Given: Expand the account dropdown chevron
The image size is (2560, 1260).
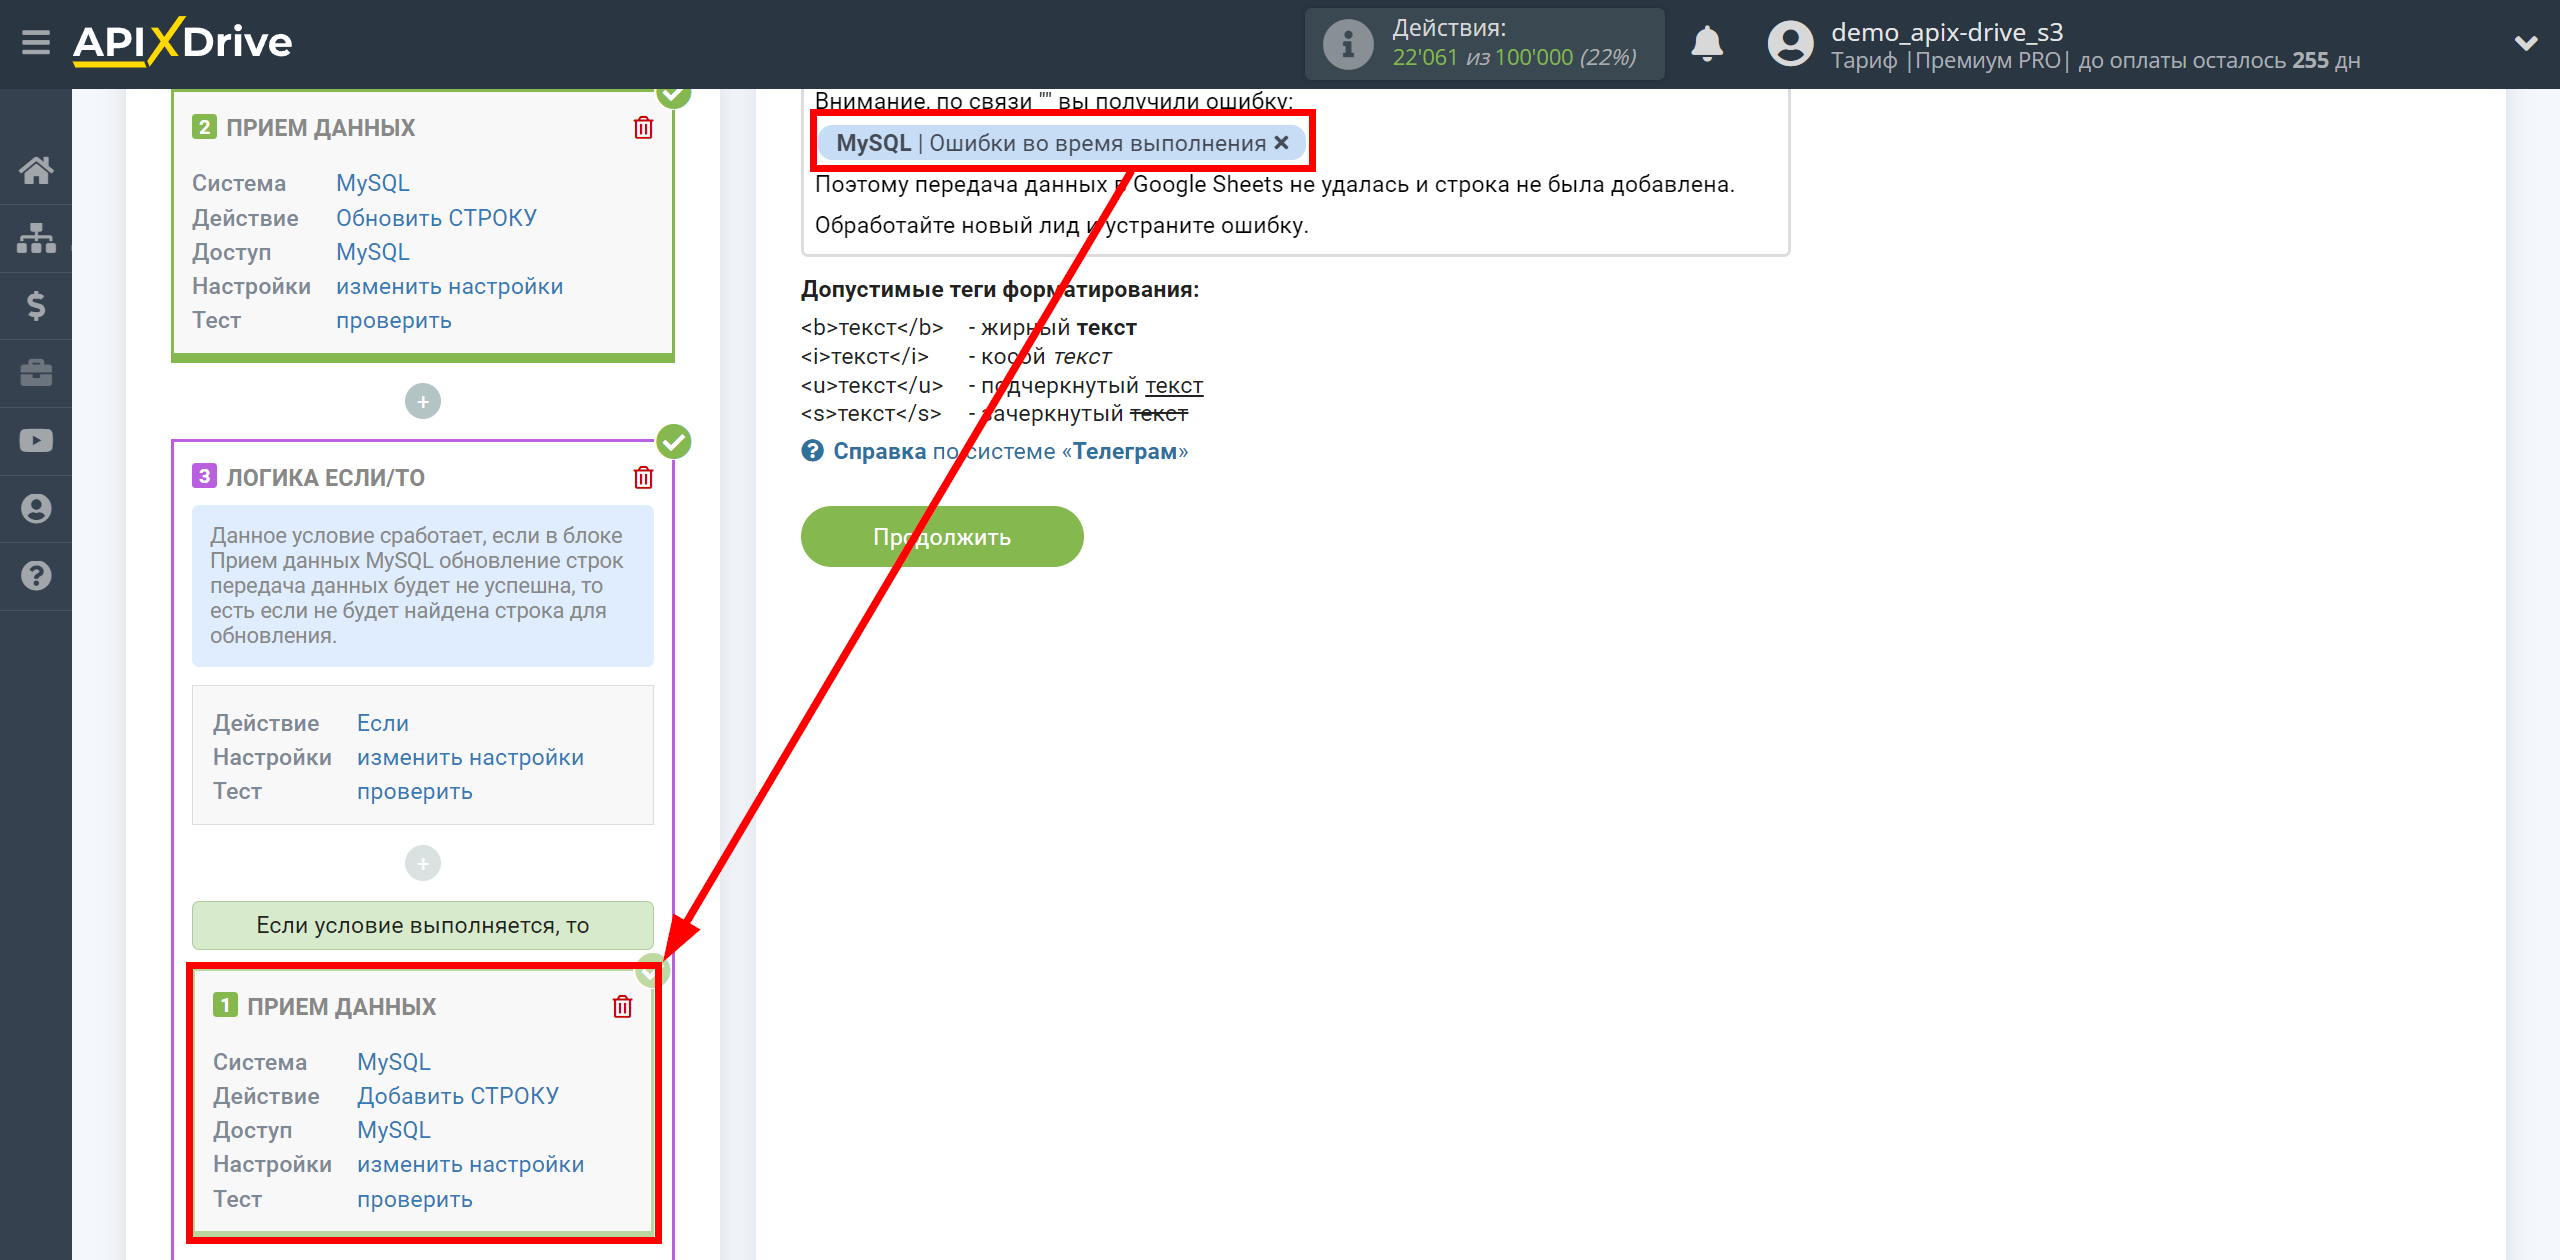Looking at the screenshot, I should [2526, 43].
